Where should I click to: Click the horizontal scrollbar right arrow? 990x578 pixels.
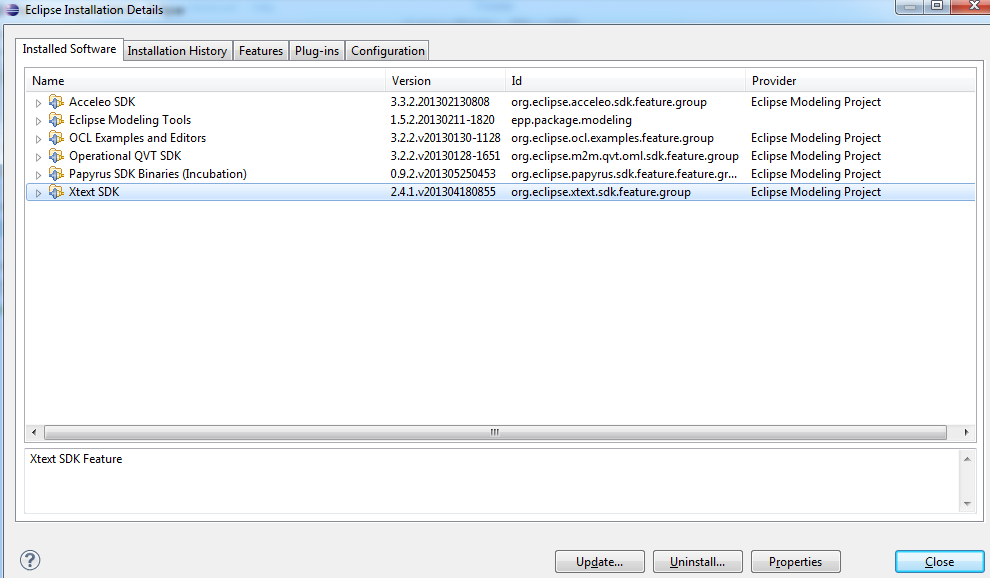pyautogui.click(x=966, y=433)
